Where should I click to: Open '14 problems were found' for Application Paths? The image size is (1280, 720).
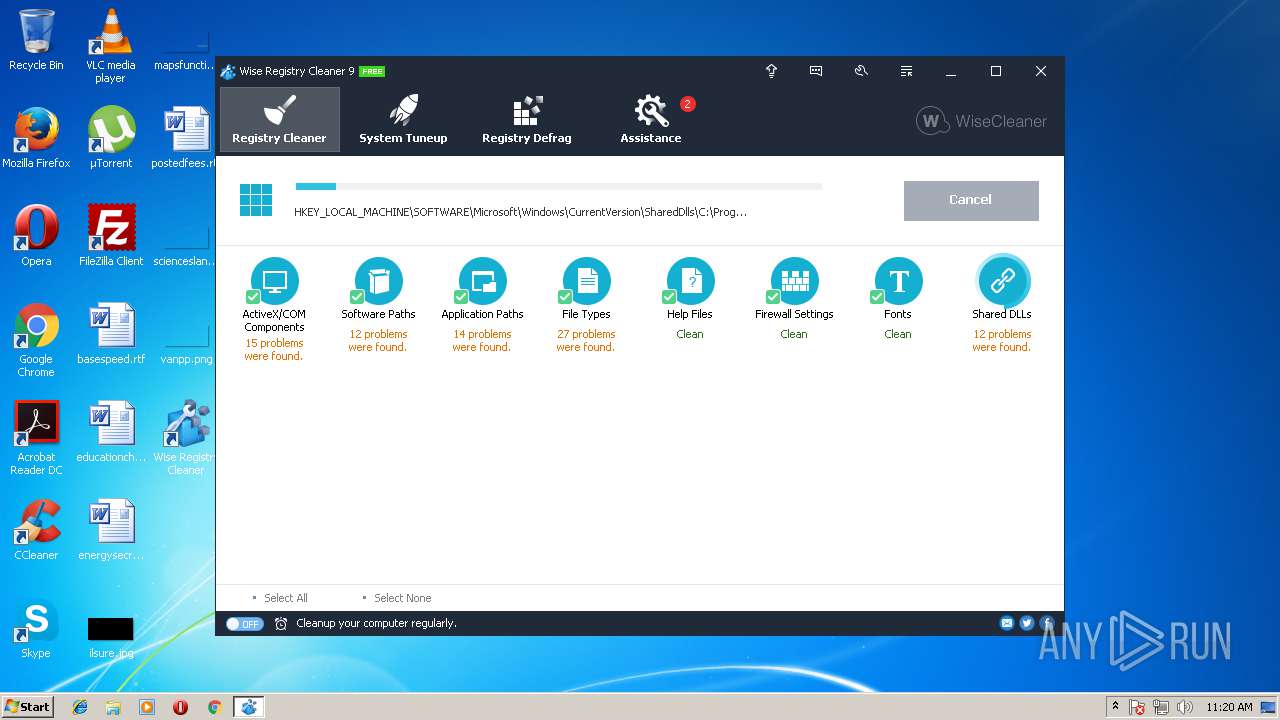pos(482,341)
